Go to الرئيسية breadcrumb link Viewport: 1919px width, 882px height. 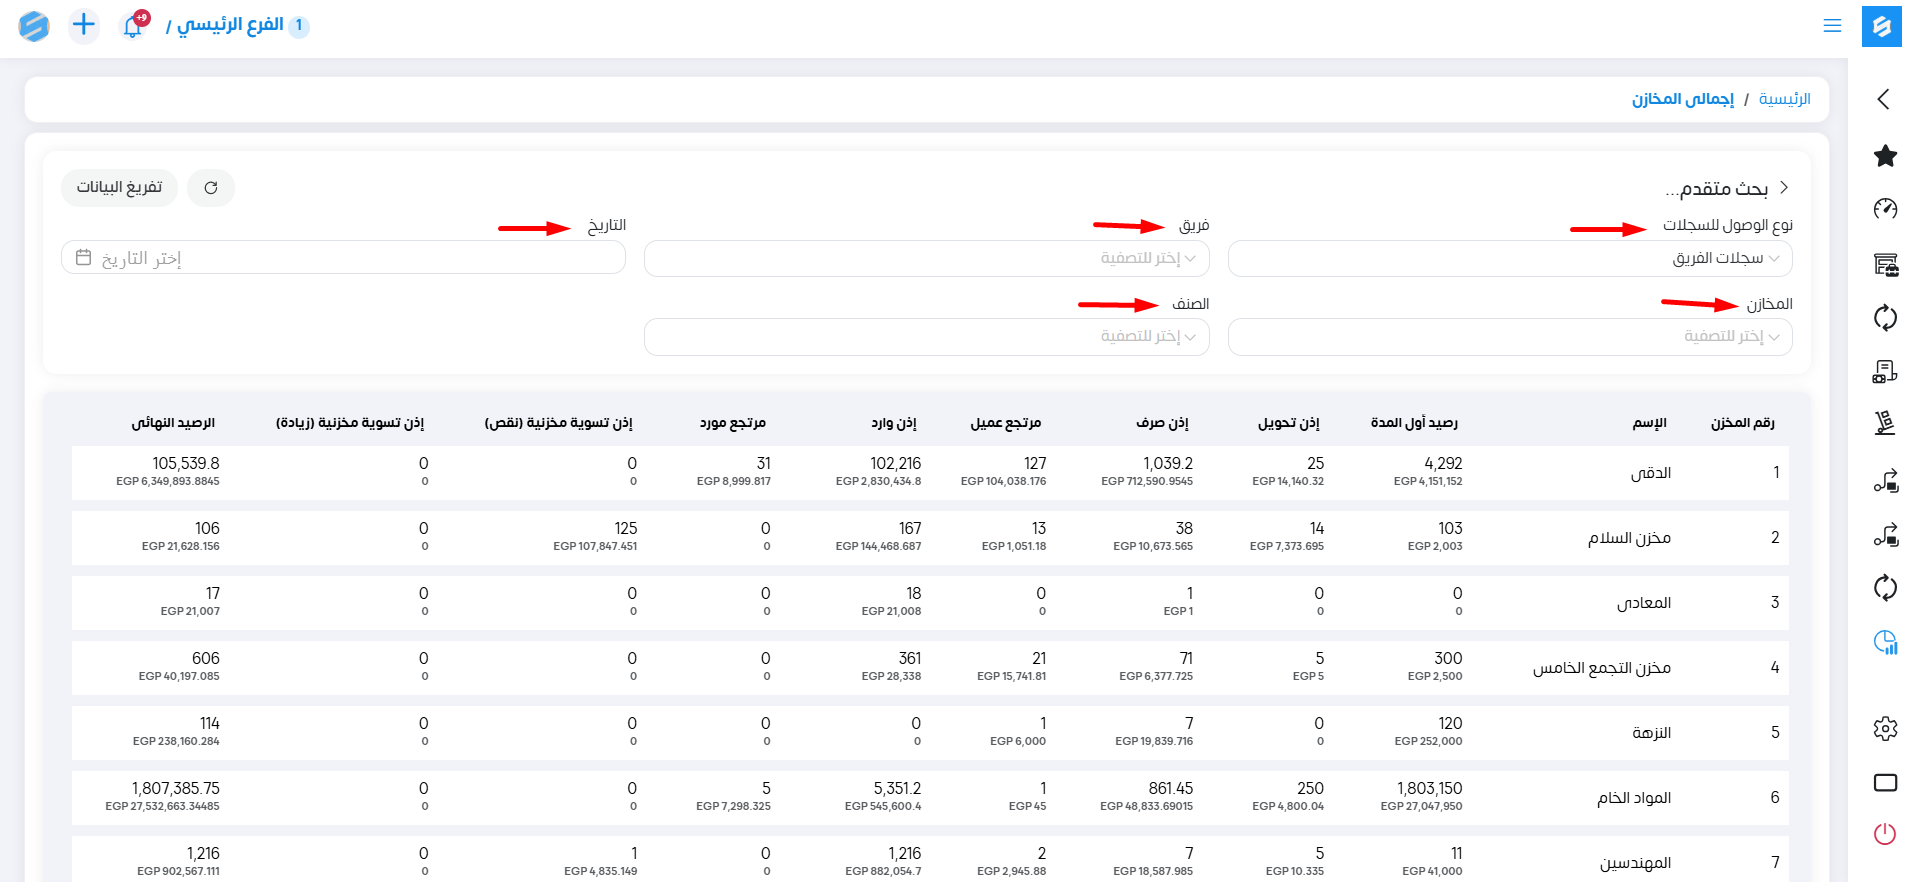point(1784,99)
